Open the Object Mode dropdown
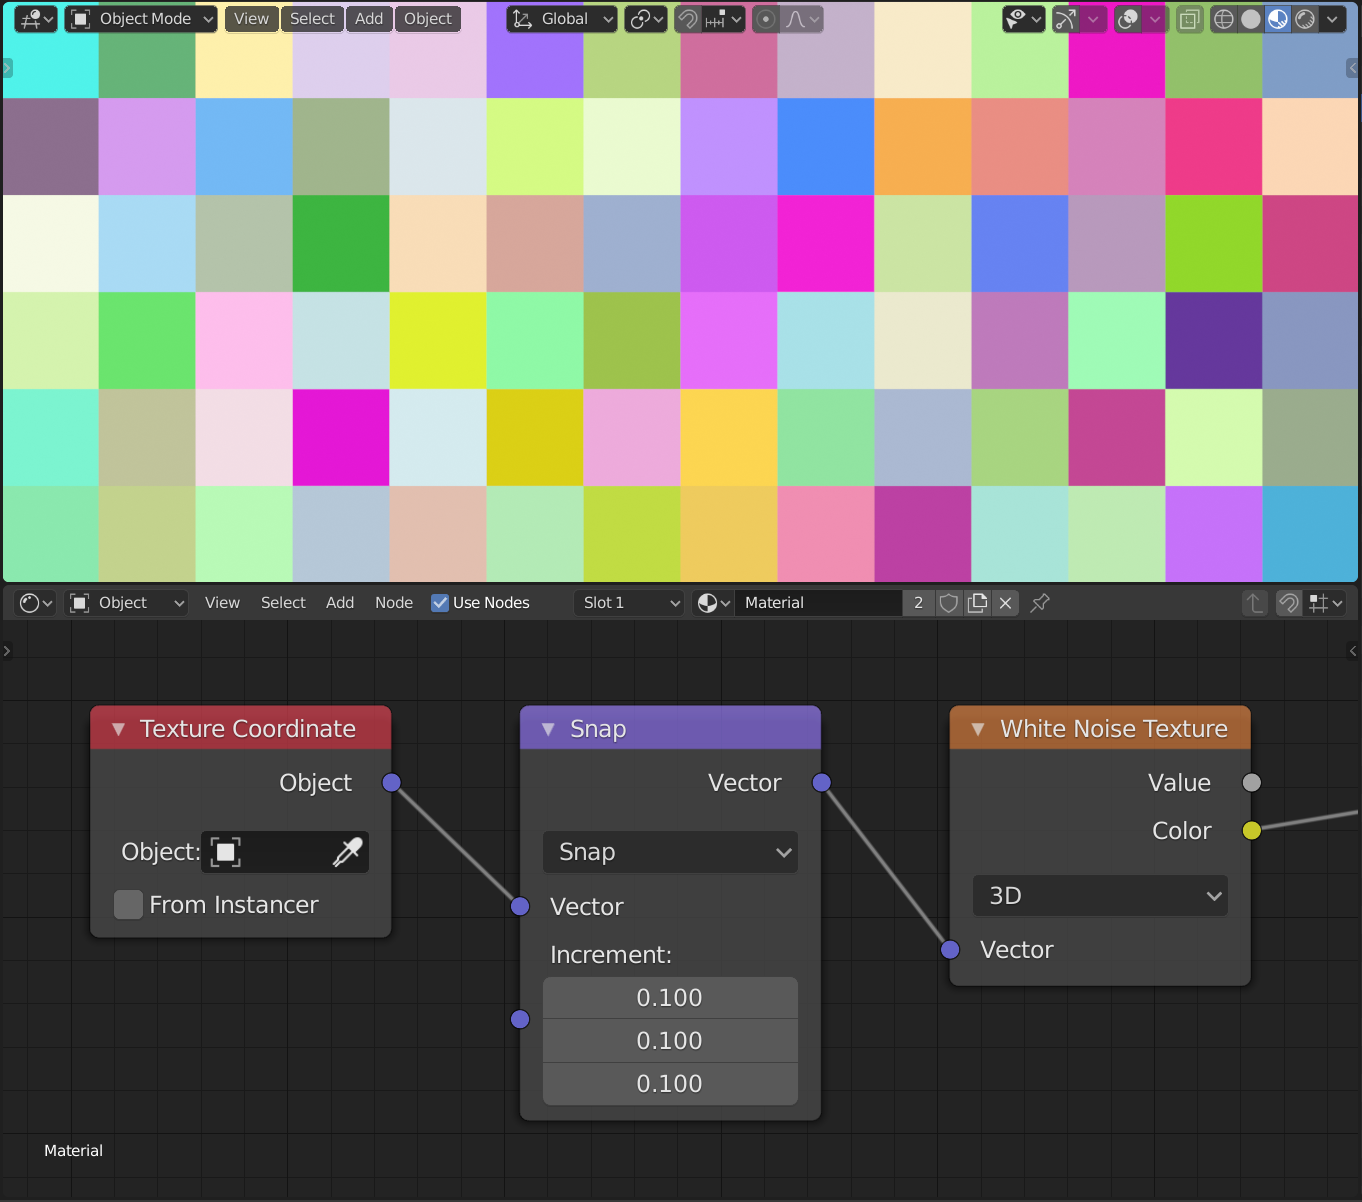 coord(141,19)
